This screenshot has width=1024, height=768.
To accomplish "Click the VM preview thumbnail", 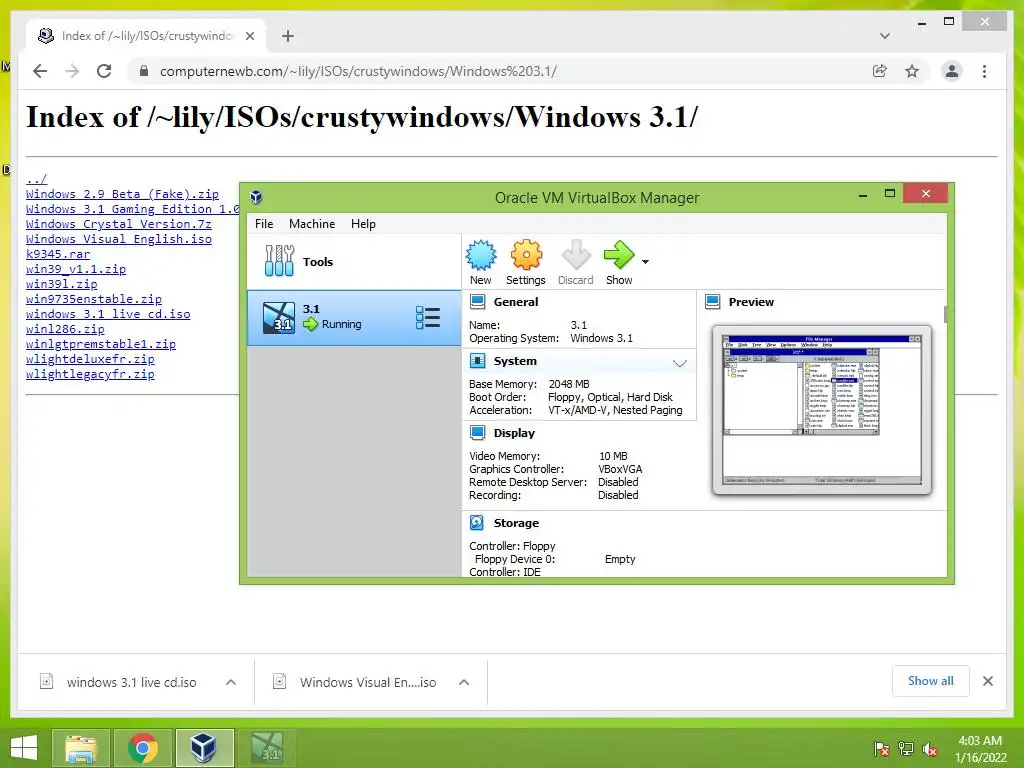I will (822, 409).
